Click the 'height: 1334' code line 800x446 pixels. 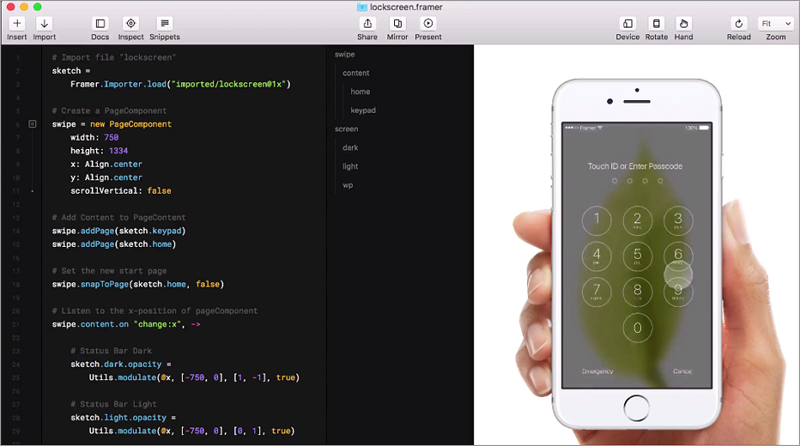(x=99, y=151)
